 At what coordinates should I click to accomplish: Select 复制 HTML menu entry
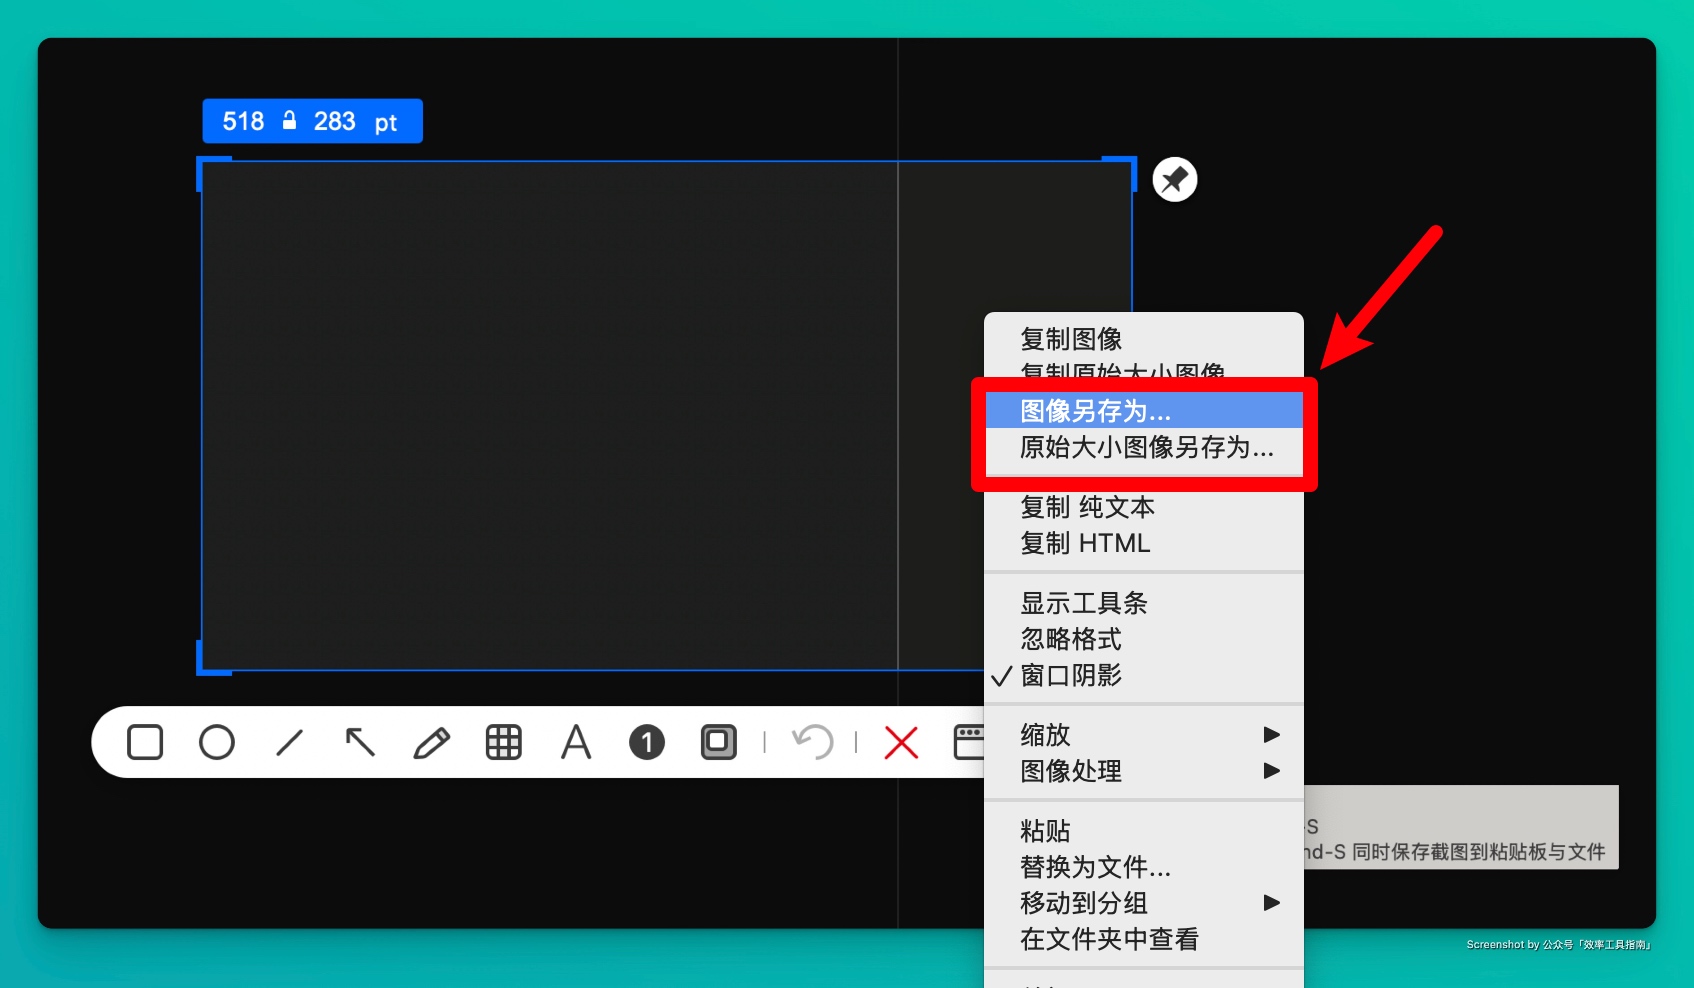[1085, 543]
